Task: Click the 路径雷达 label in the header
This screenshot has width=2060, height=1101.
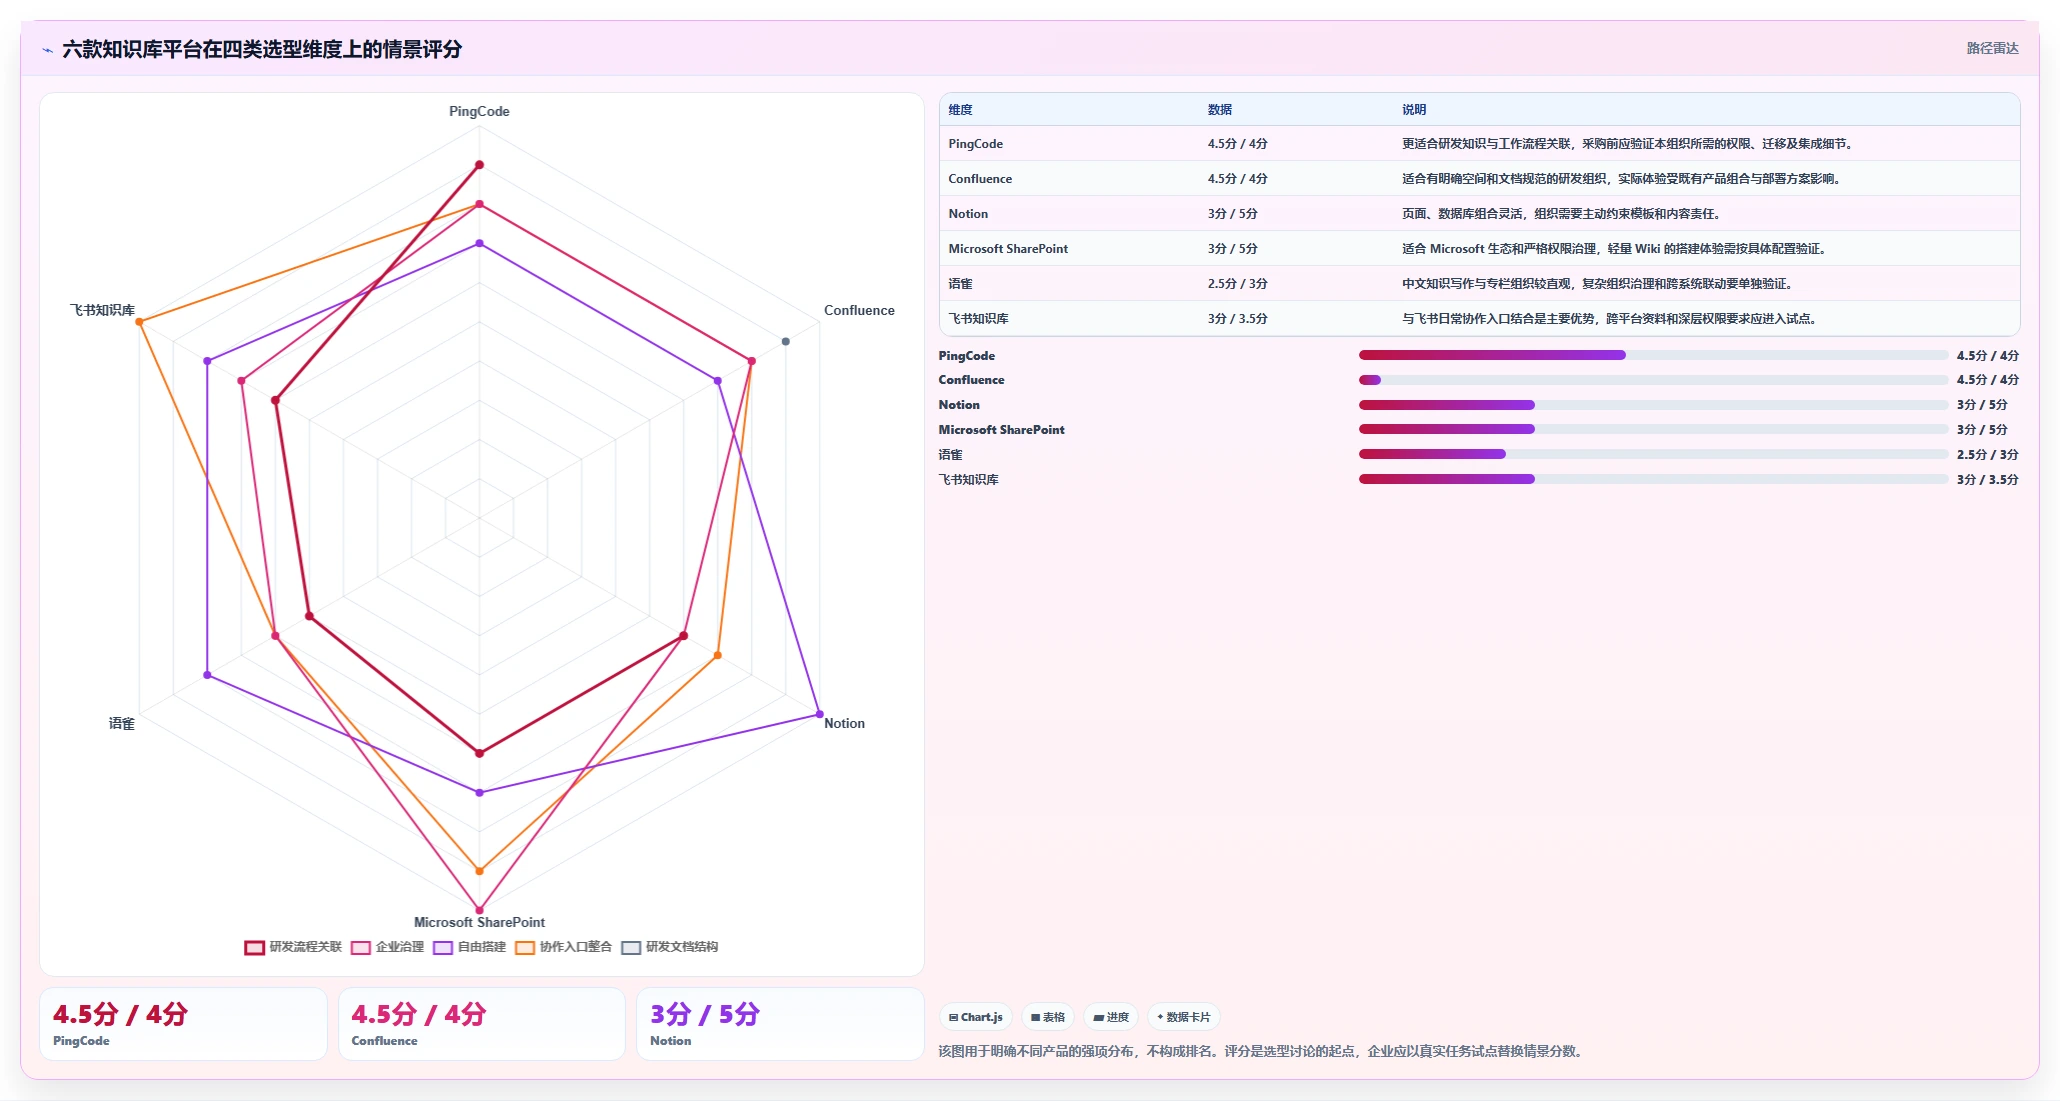Action: pos(1992,48)
